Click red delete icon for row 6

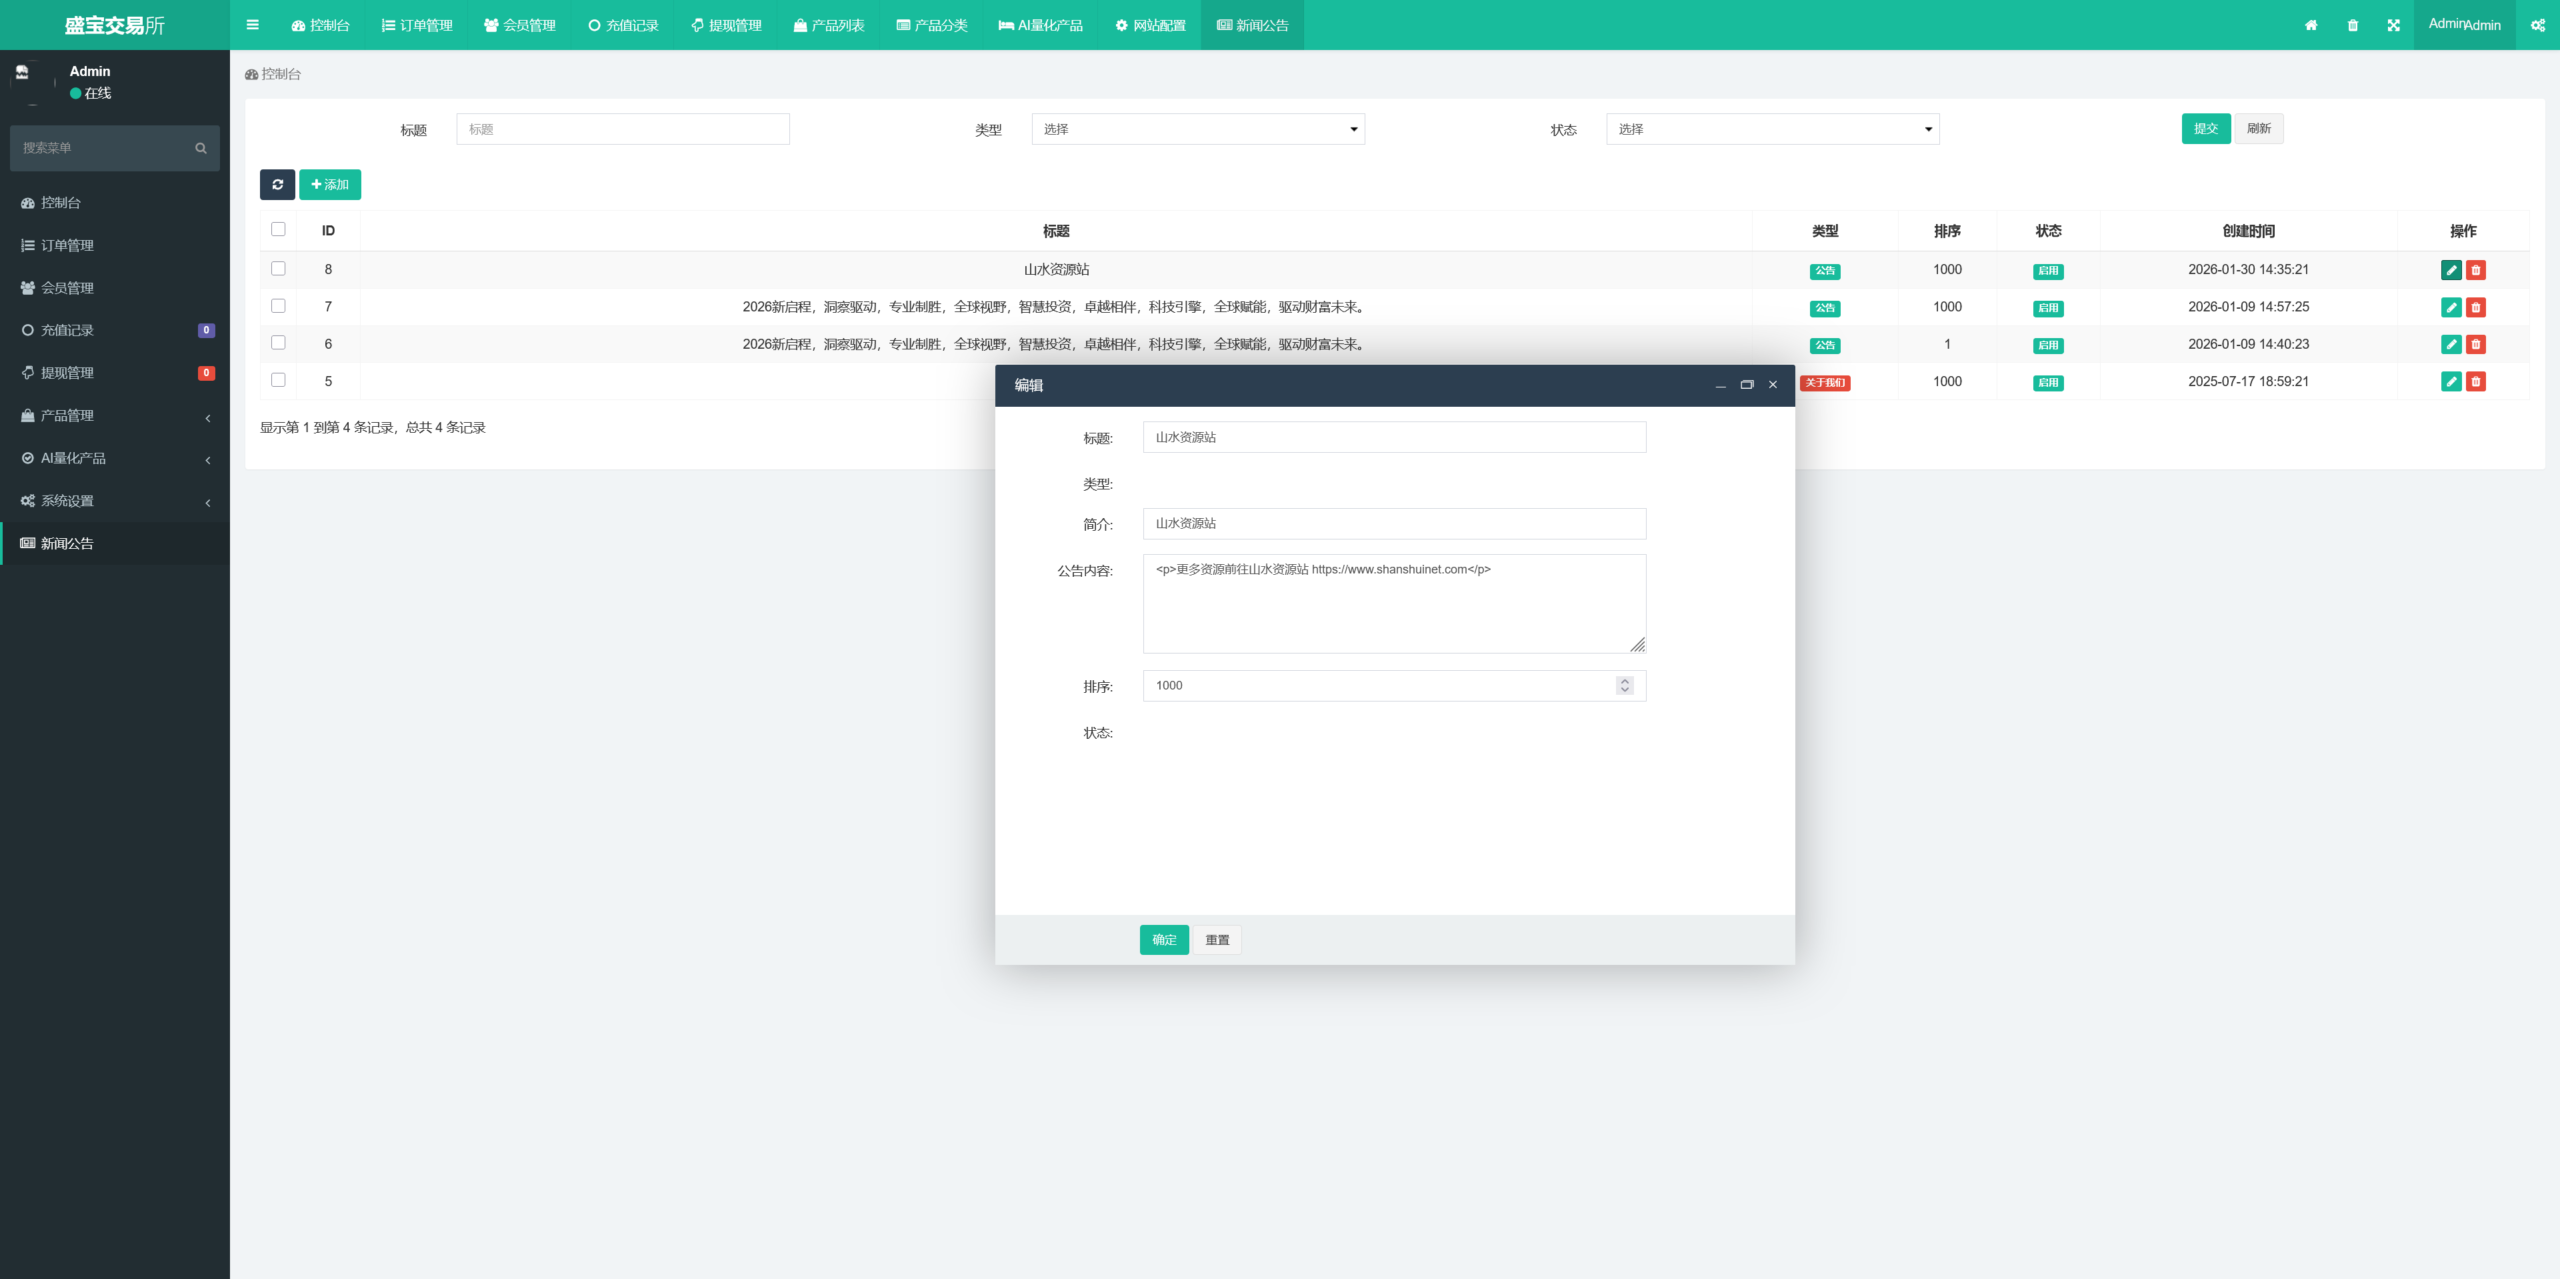pos(2476,344)
